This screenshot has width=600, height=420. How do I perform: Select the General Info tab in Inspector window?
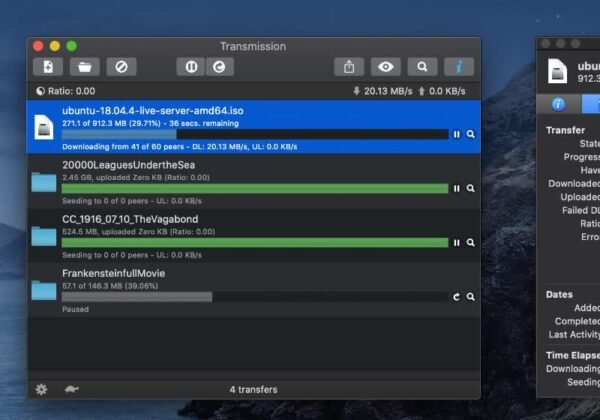click(558, 104)
